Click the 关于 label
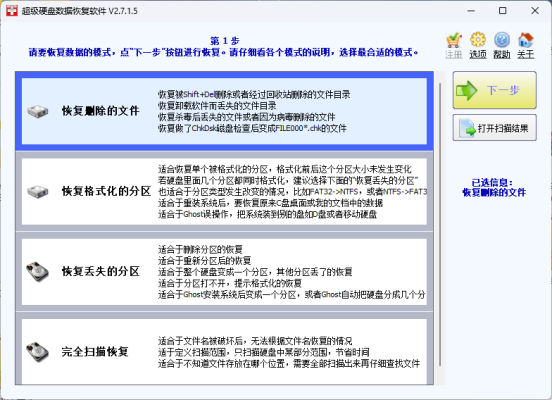The image size is (552, 400). (526, 54)
